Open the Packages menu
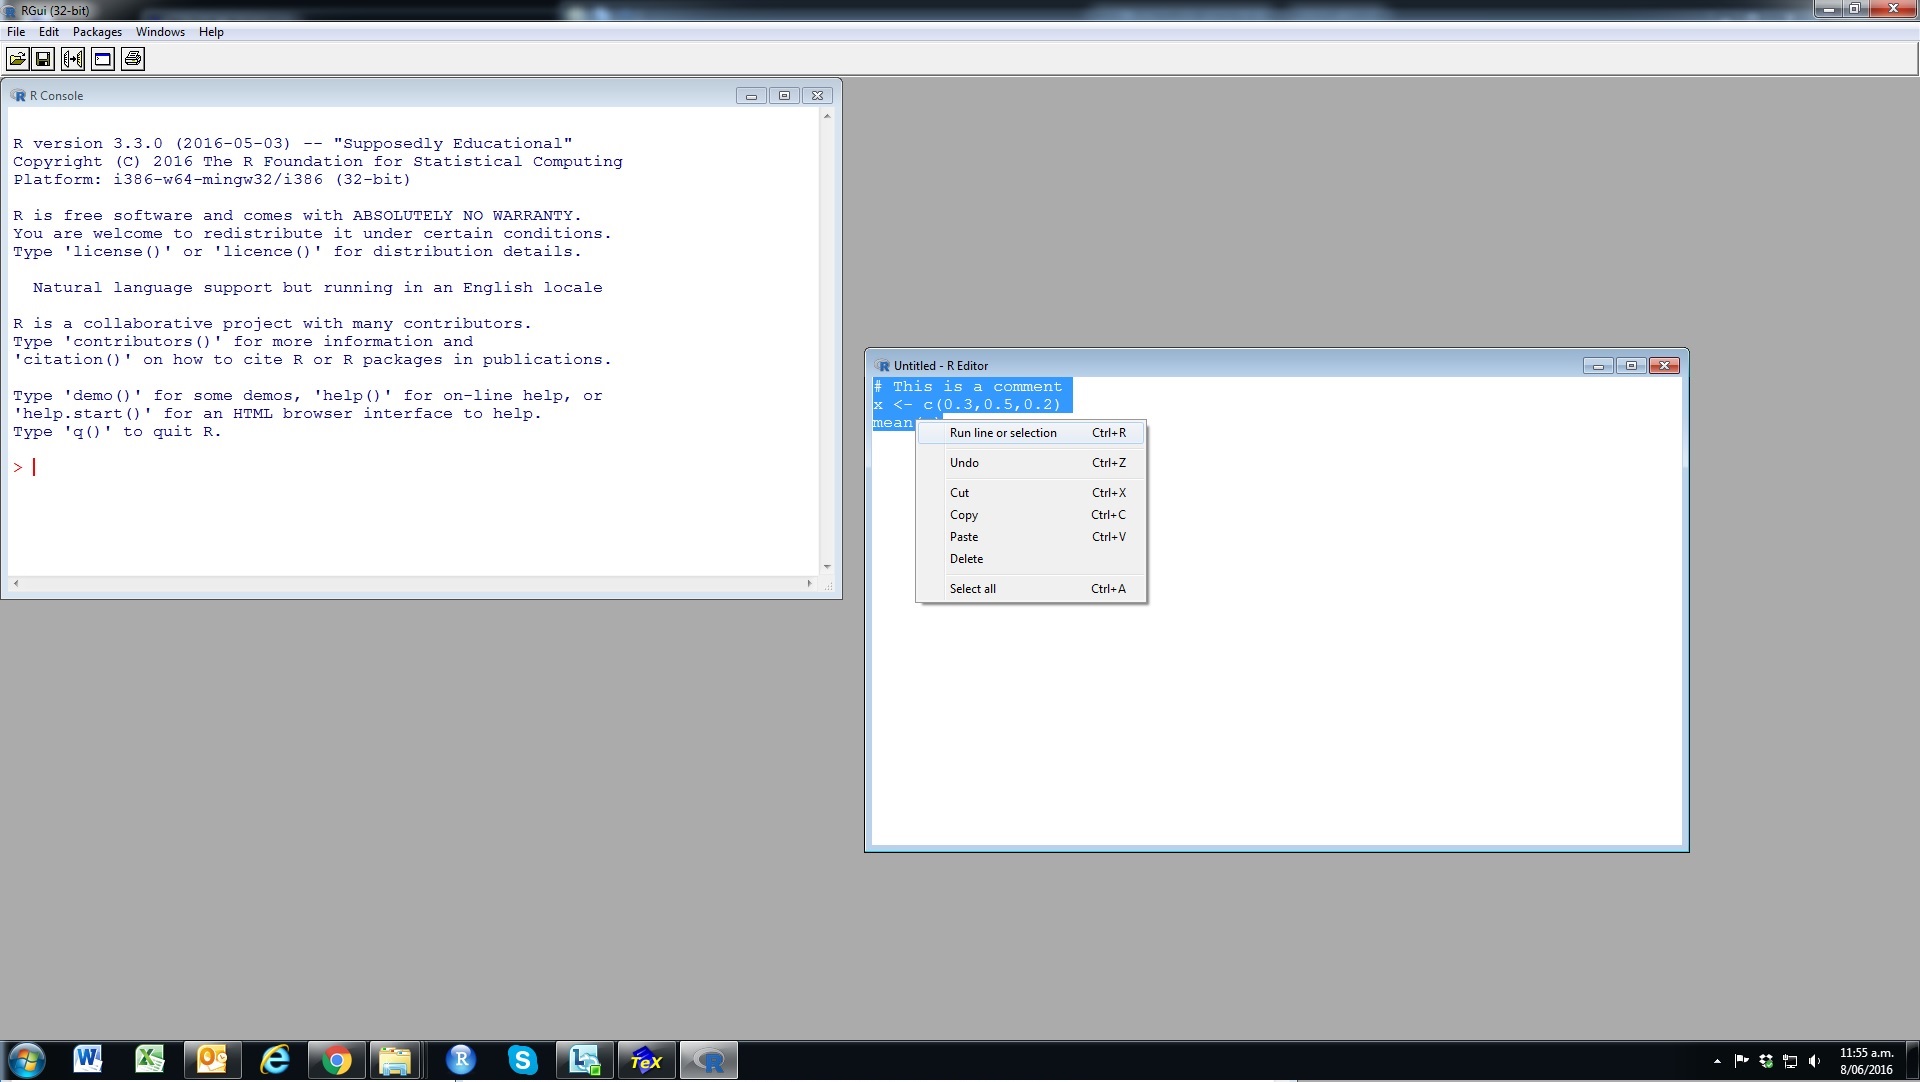 97,32
